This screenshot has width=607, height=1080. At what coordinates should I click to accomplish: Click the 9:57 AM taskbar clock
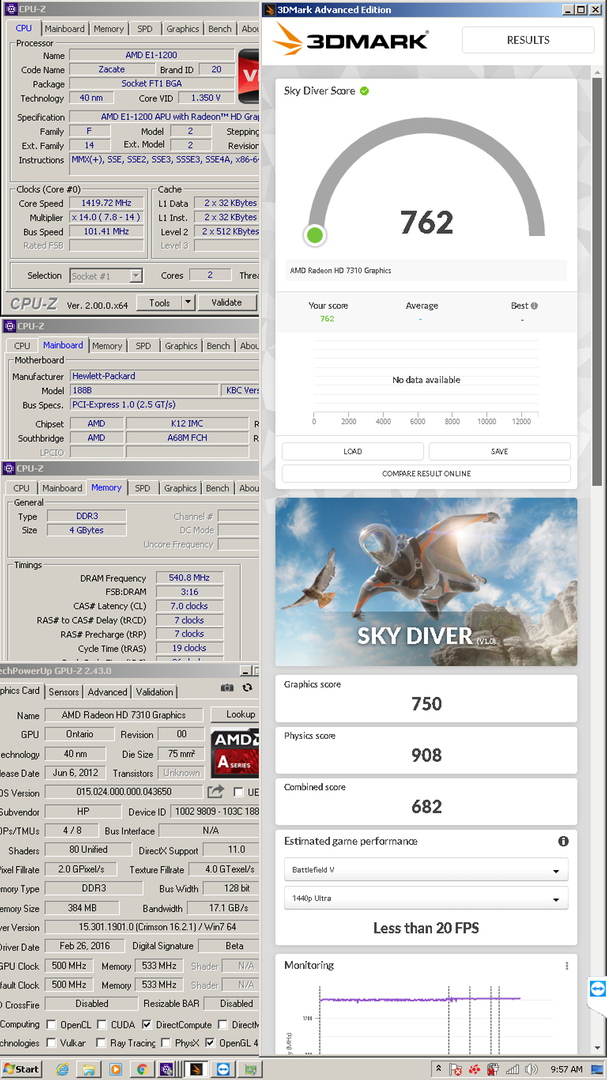566,1070
